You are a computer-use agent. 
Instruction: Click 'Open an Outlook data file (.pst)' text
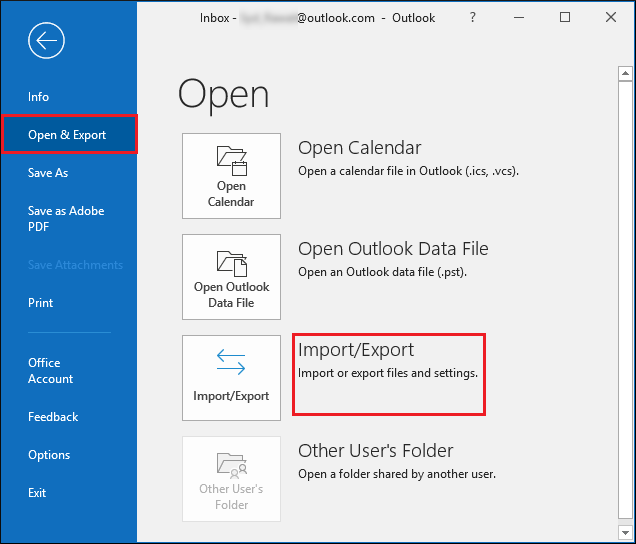point(382,272)
